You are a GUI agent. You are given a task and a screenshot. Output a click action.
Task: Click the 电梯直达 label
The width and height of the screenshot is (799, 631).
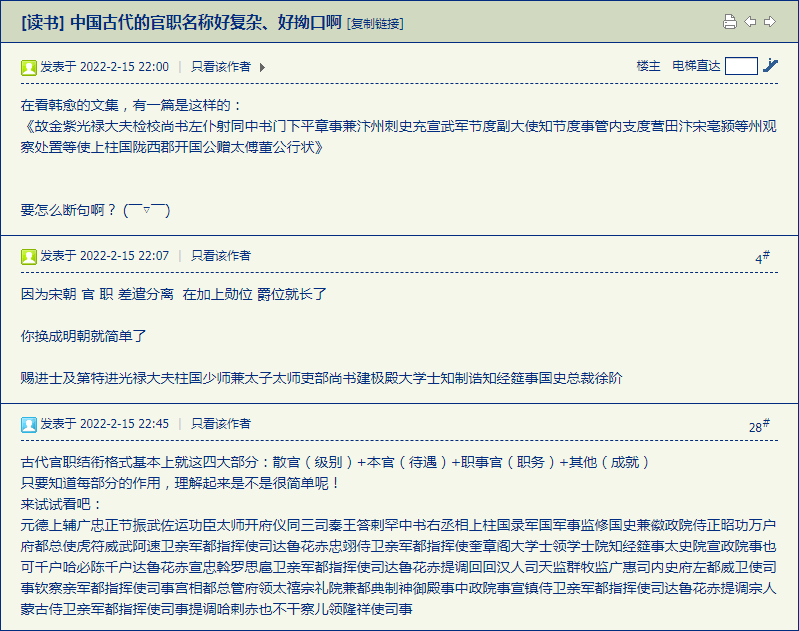[696, 66]
